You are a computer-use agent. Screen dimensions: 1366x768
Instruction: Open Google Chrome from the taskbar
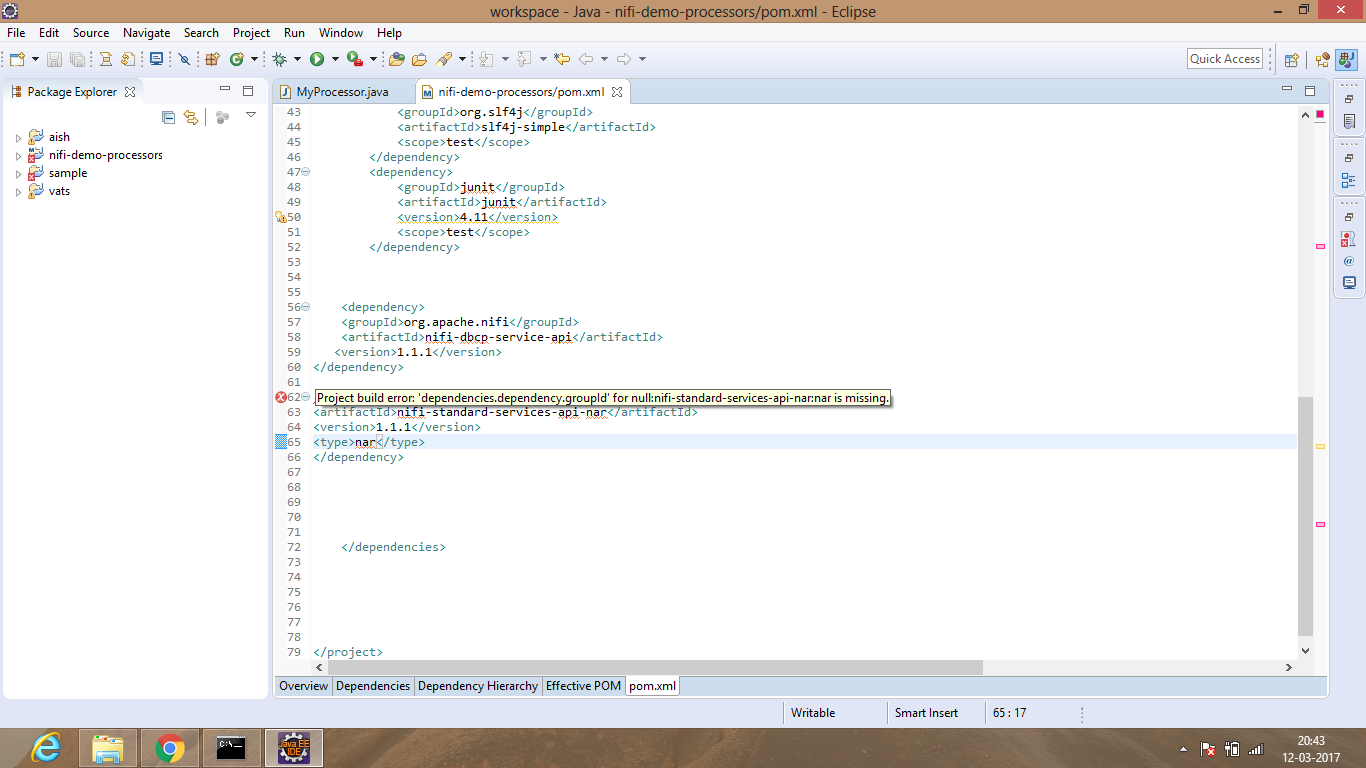tap(170, 748)
